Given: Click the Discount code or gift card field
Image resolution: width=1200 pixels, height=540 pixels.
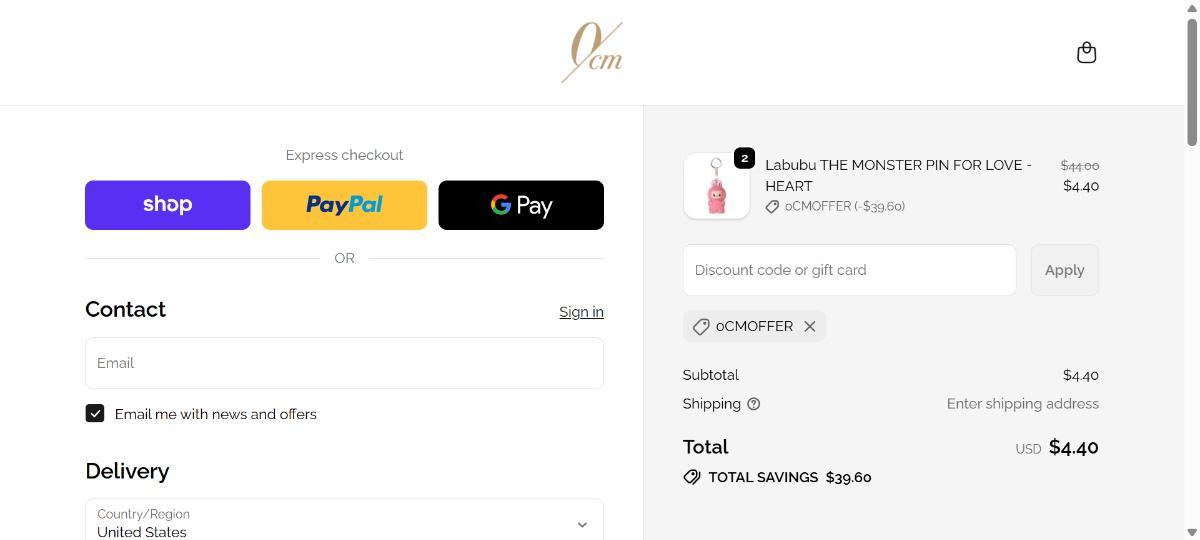Looking at the screenshot, I should (x=849, y=270).
